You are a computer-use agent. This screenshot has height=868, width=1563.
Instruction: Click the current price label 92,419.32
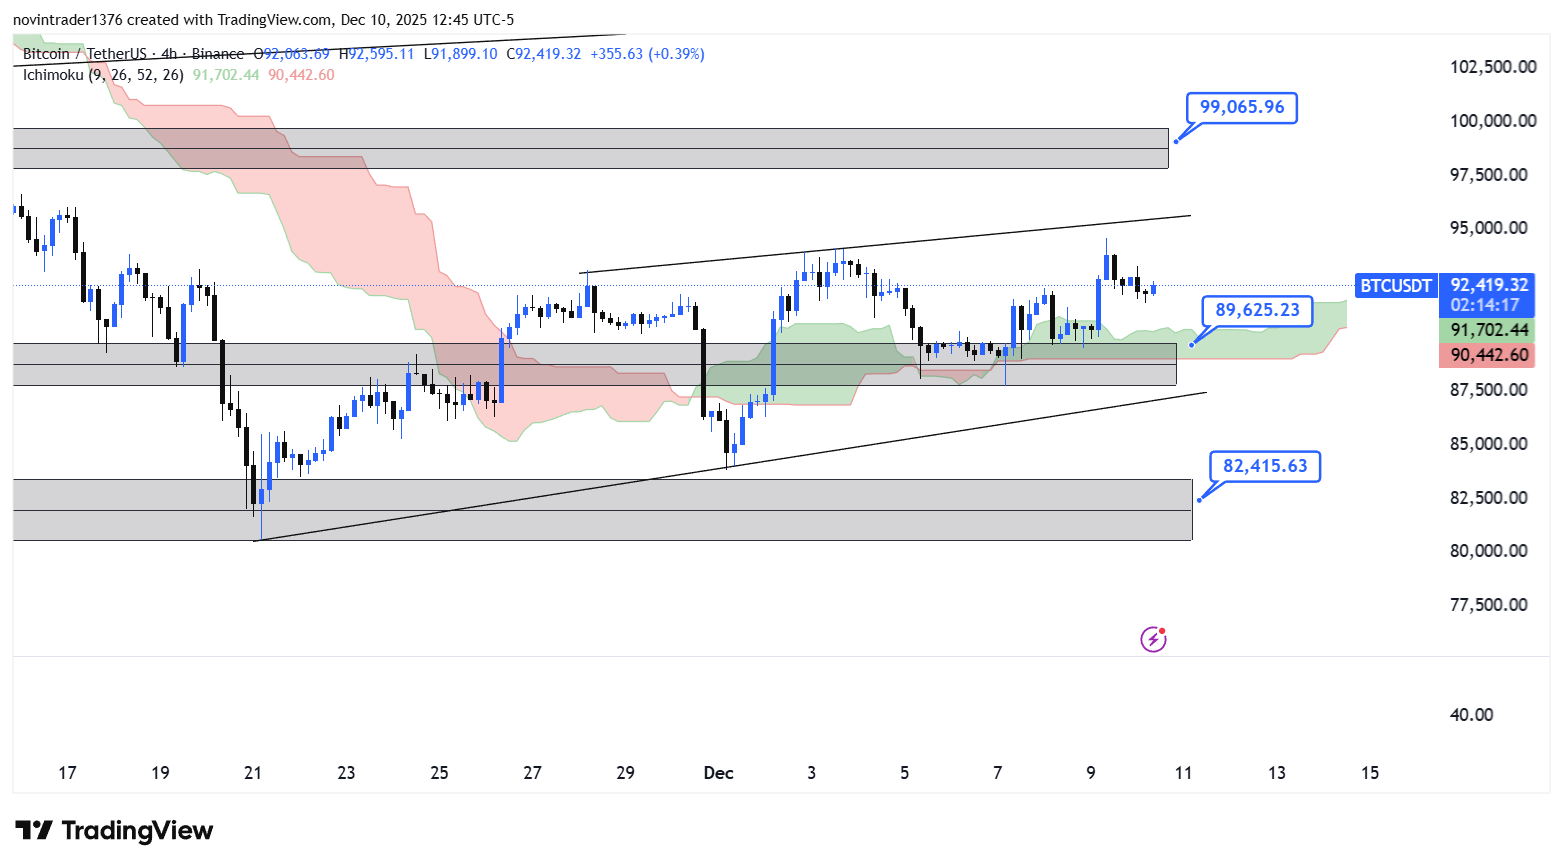pyautogui.click(x=1489, y=285)
